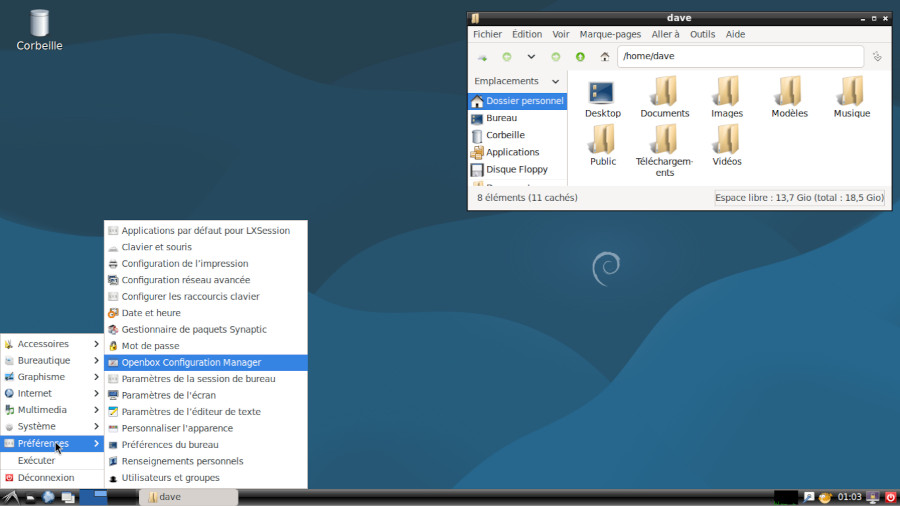Launch file manager from taskbar quick launch
This screenshot has height=506, width=900.
coord(30,497)
